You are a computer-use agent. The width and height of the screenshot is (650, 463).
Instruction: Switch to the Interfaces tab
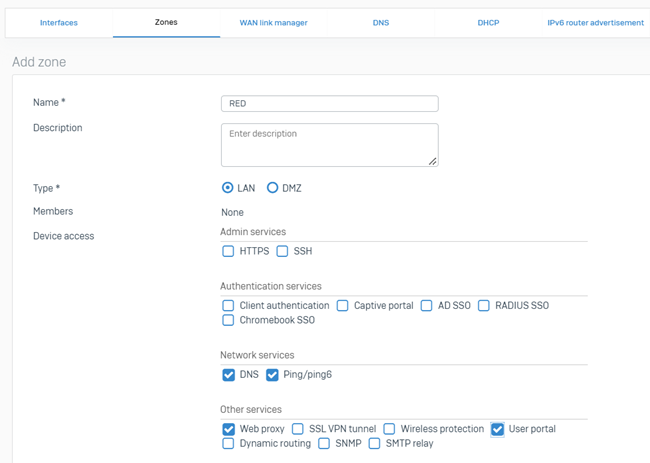coord(58,22)
